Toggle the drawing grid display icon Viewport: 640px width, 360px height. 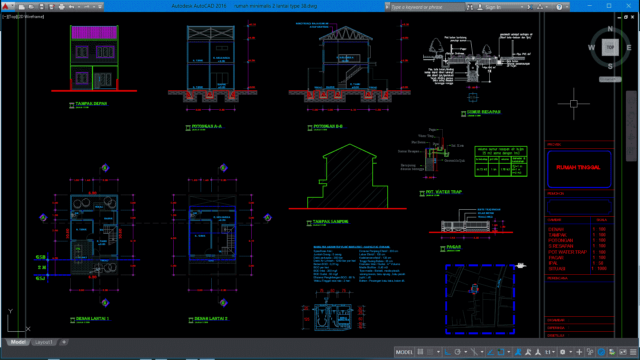[x=420, y=352]
